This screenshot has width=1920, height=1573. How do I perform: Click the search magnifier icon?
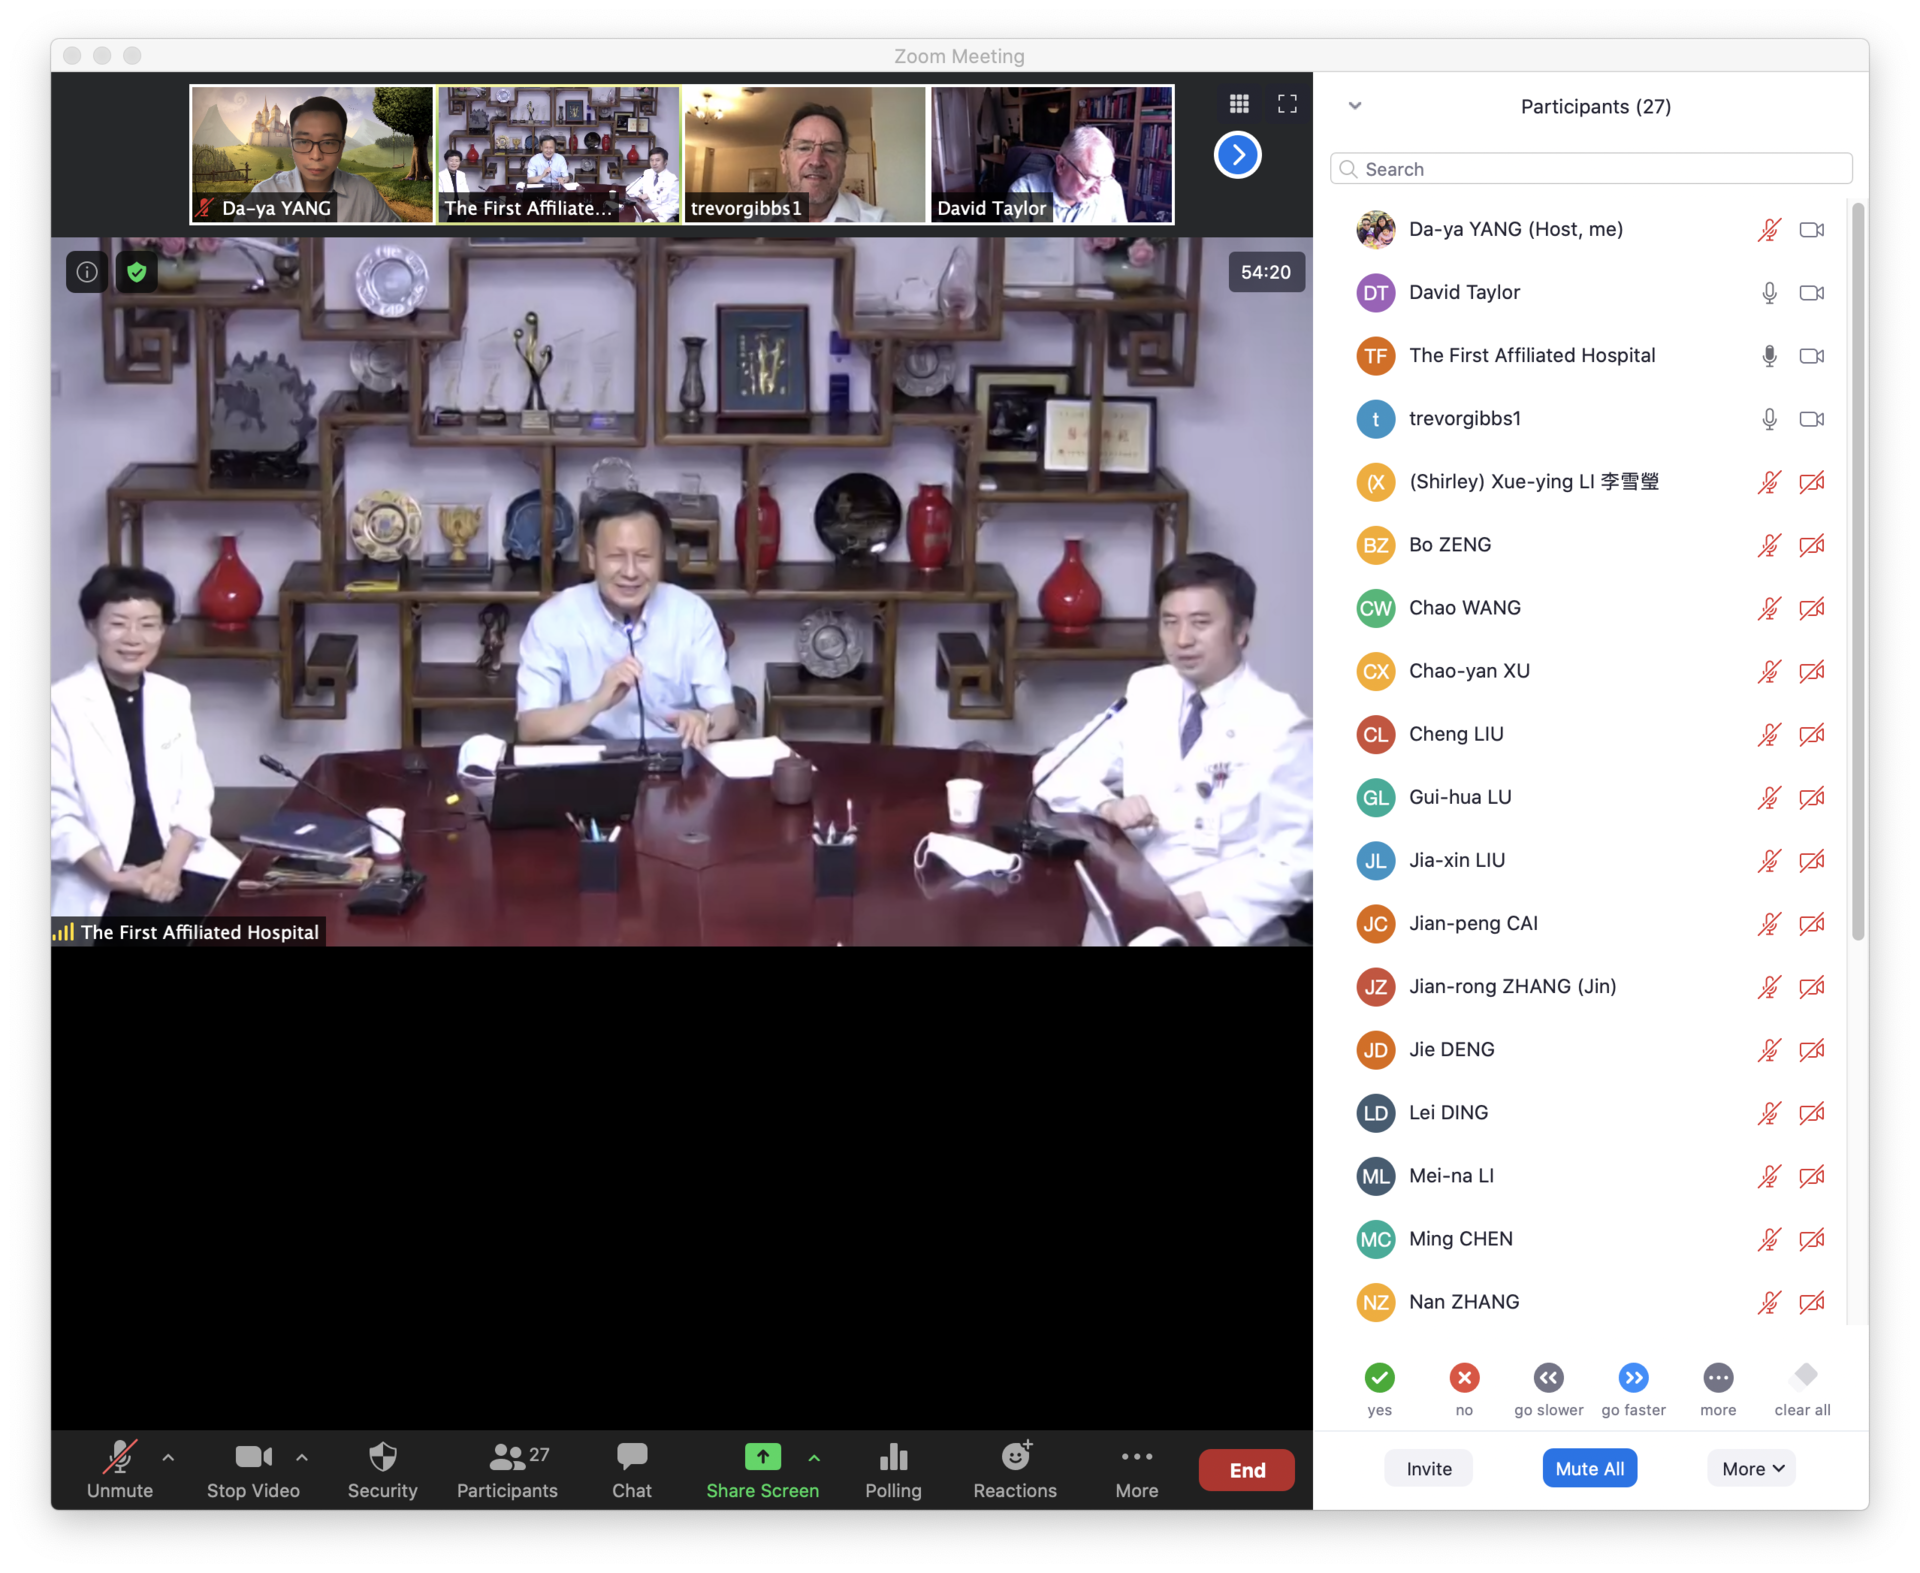click(1348, 169)
